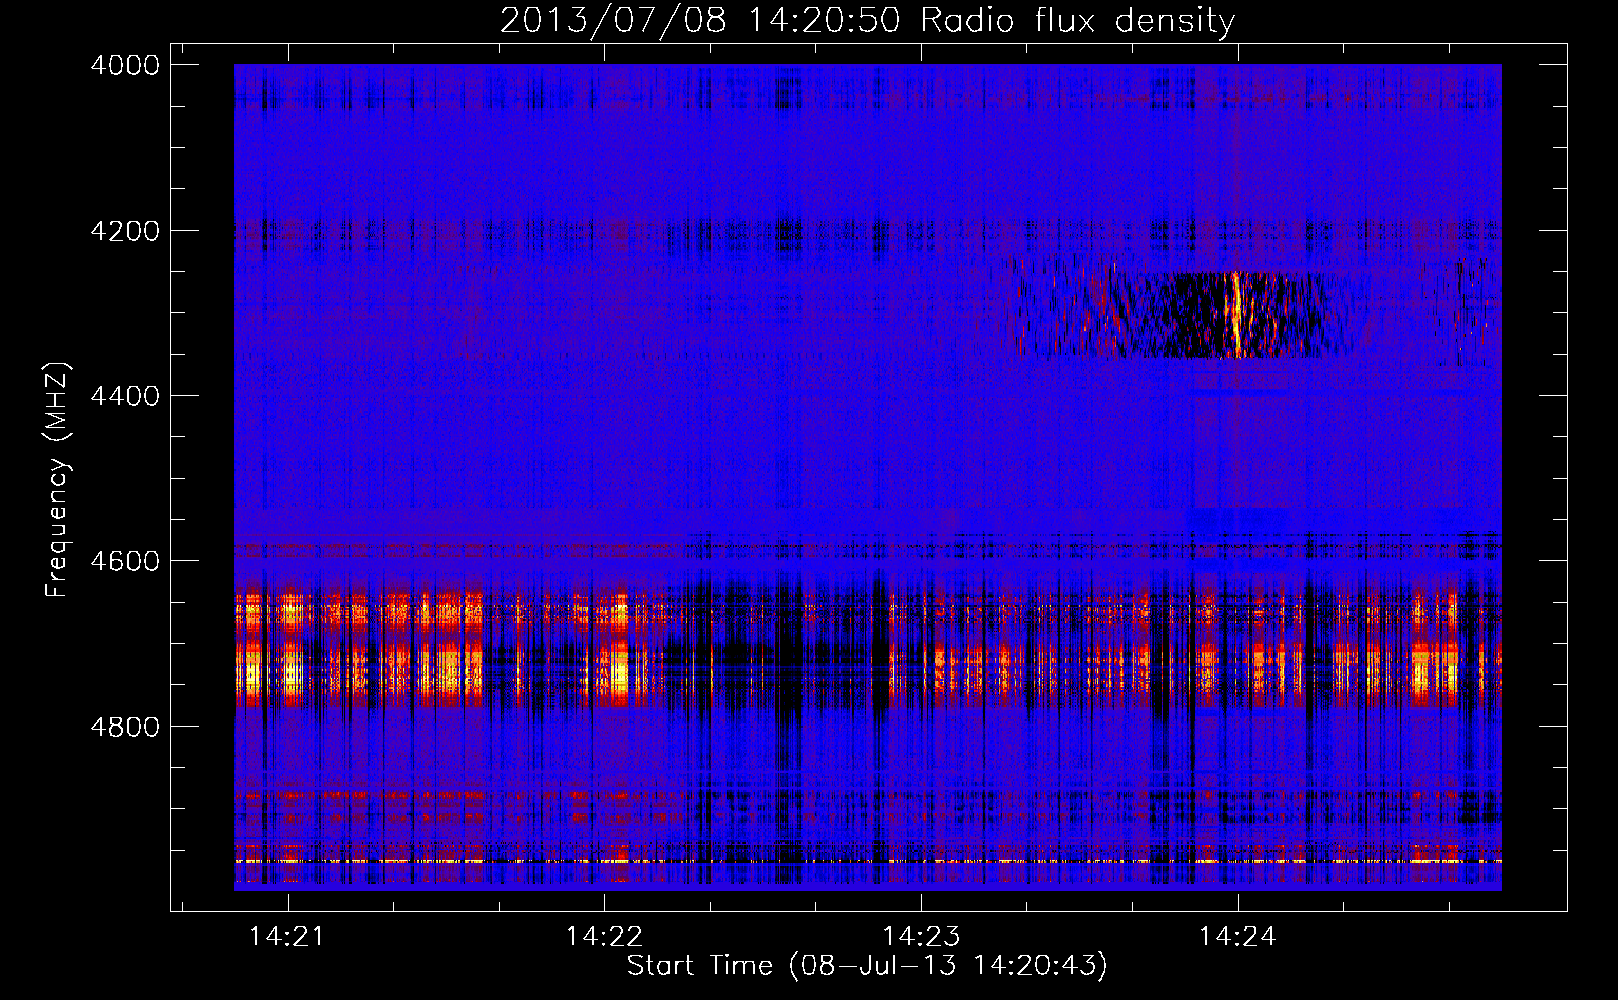
Task: Click the 14:22 time axis label
Action: tap(604, 936)
